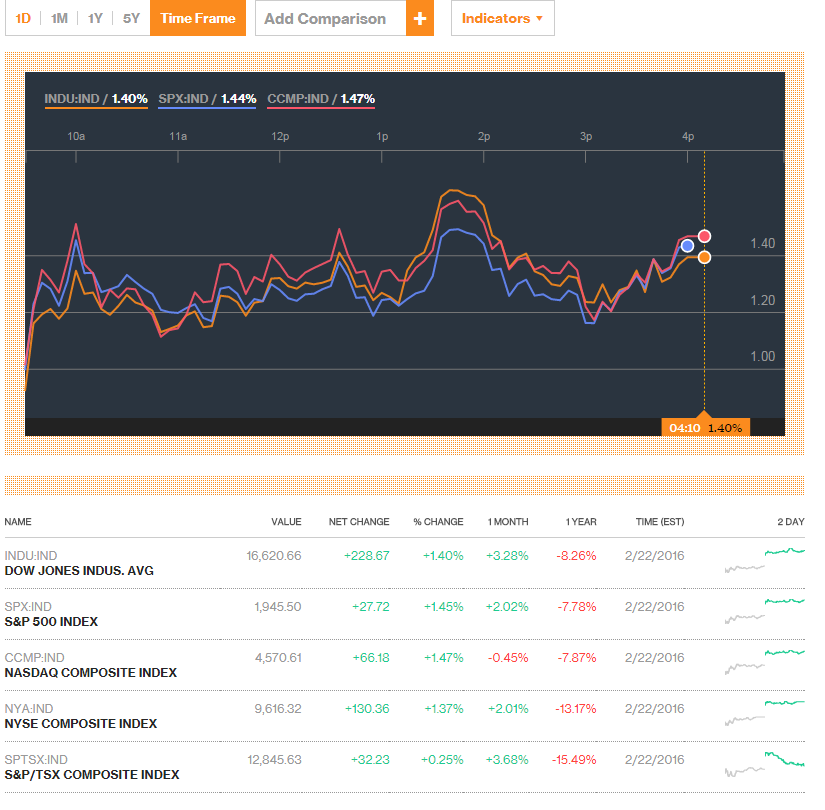Open the DOW JONES INDUS. AVG link

point(79,571)
